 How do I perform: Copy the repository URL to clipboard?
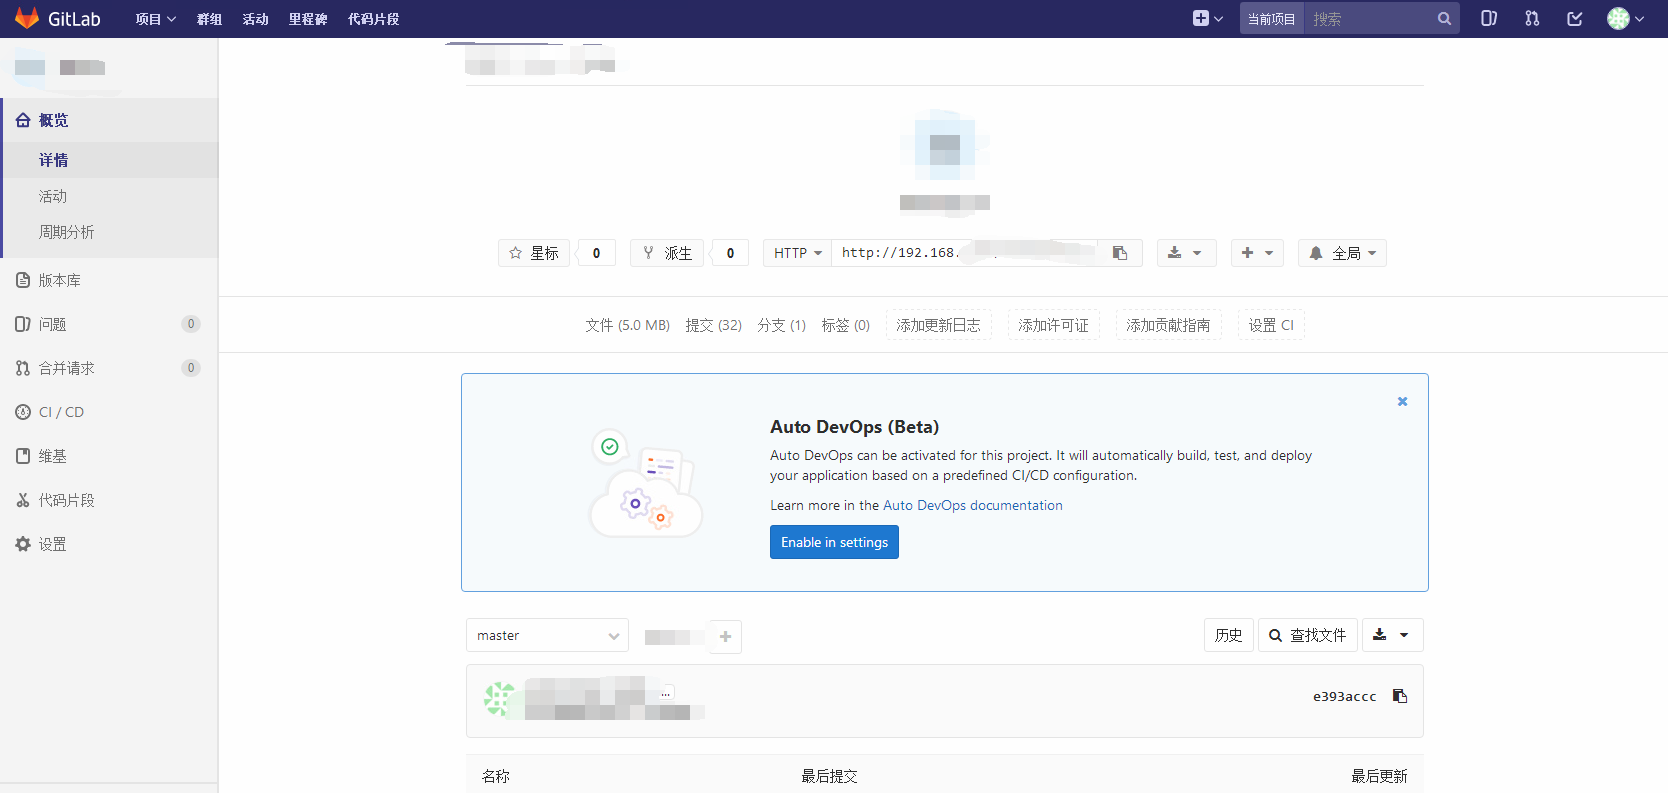point(1121,253)
